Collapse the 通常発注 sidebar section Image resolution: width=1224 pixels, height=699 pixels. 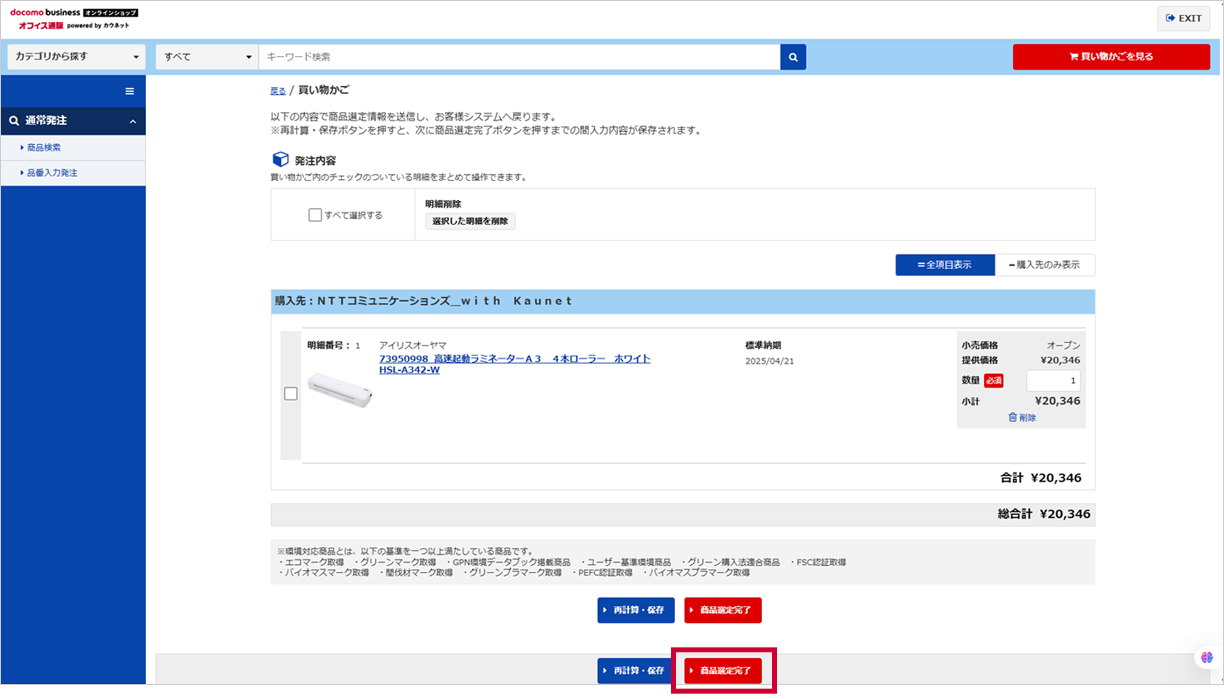click(133, 121)
